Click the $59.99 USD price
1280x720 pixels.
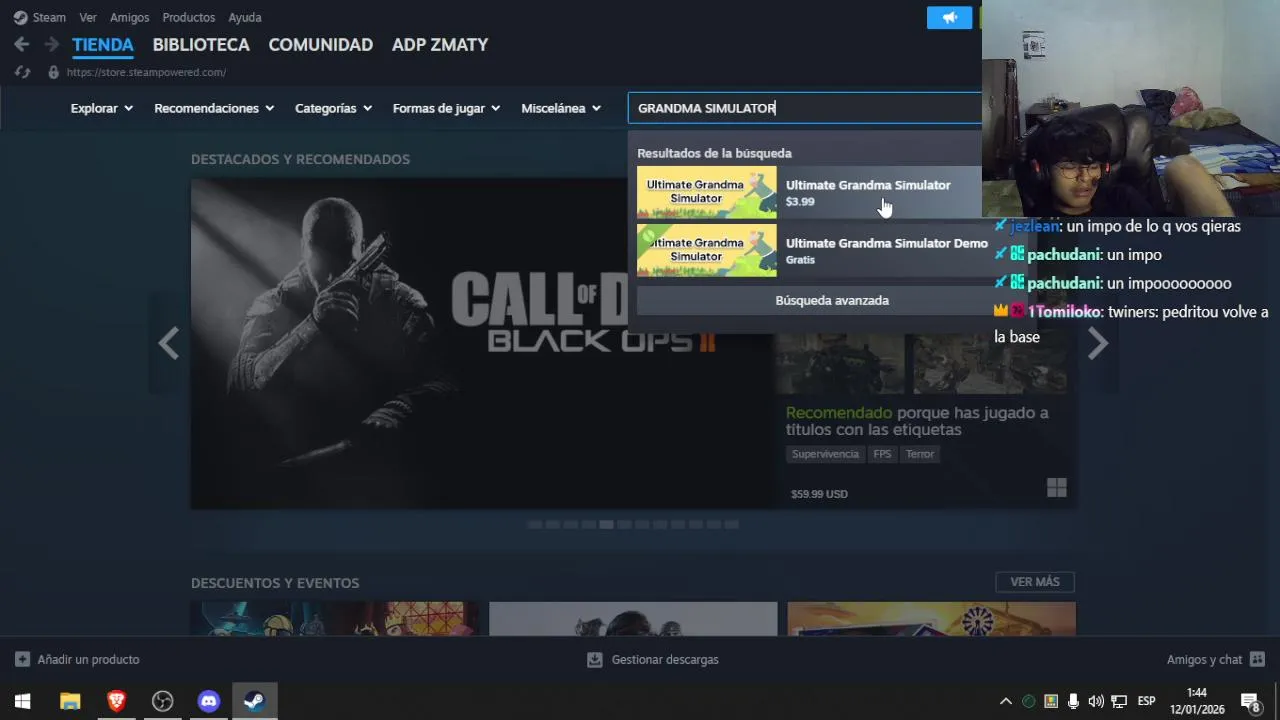tap(819, 494)
